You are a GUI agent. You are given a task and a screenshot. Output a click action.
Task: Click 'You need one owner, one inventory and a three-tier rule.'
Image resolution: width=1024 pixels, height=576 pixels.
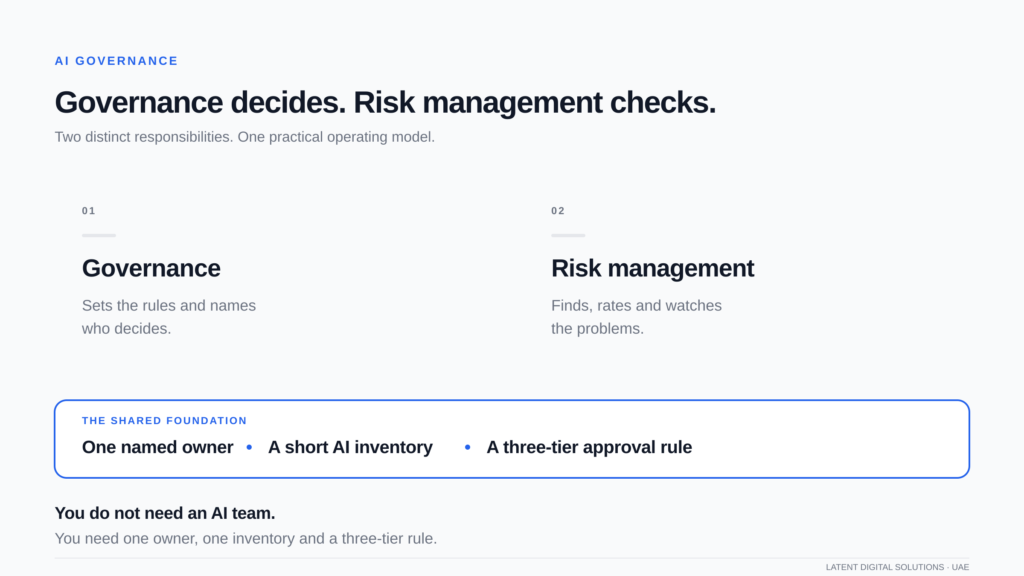(x=246, y=539)
